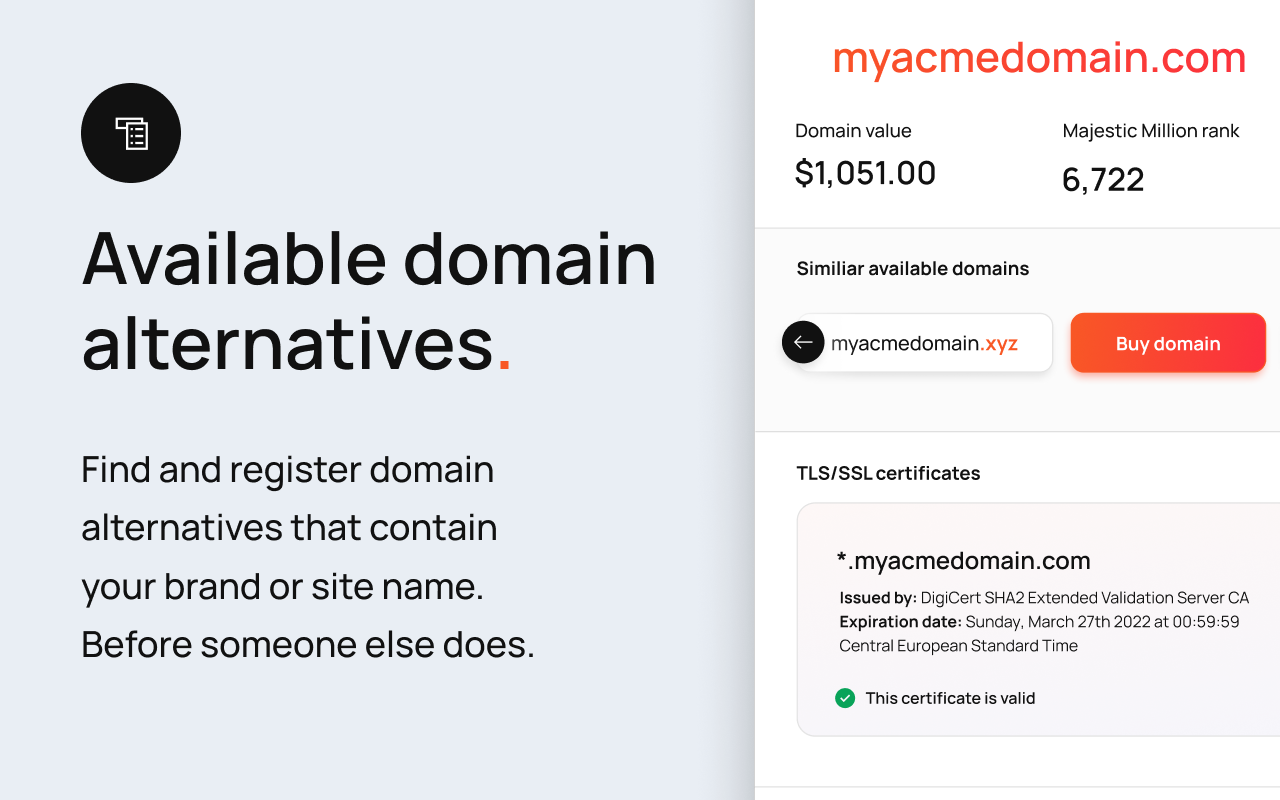Click the Majestic Million rank number 6,722
Image resolution: width=1280 pixels, height=800 pixels.
(x=1103, y=180)
